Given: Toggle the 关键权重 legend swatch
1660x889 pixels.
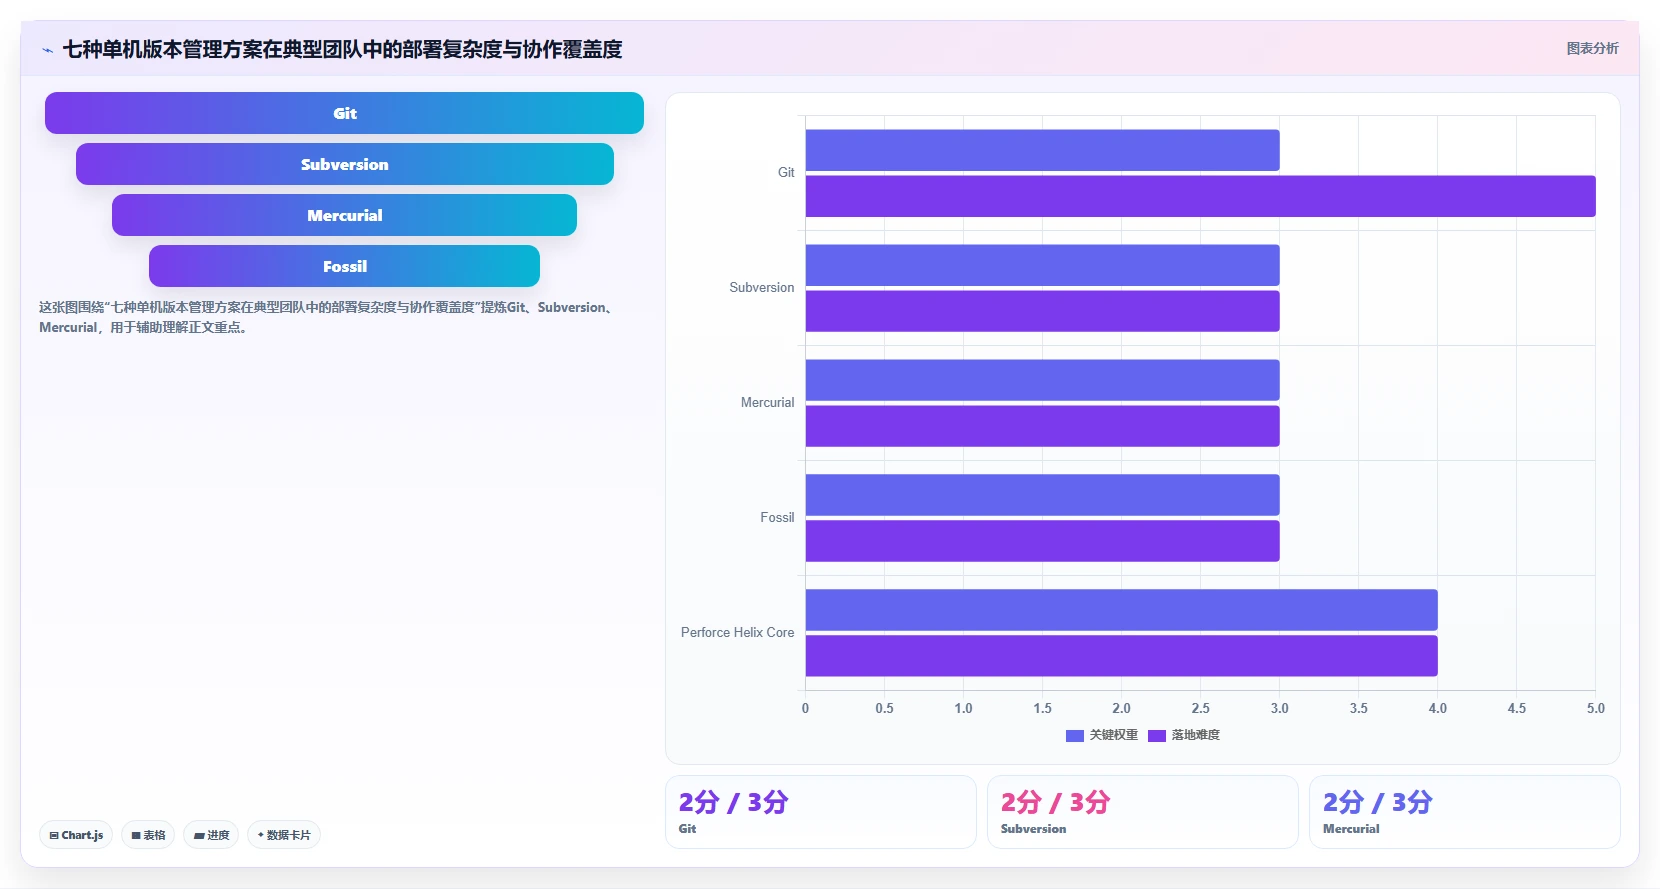Looking at the screenshot, I should pos(1075,735).
